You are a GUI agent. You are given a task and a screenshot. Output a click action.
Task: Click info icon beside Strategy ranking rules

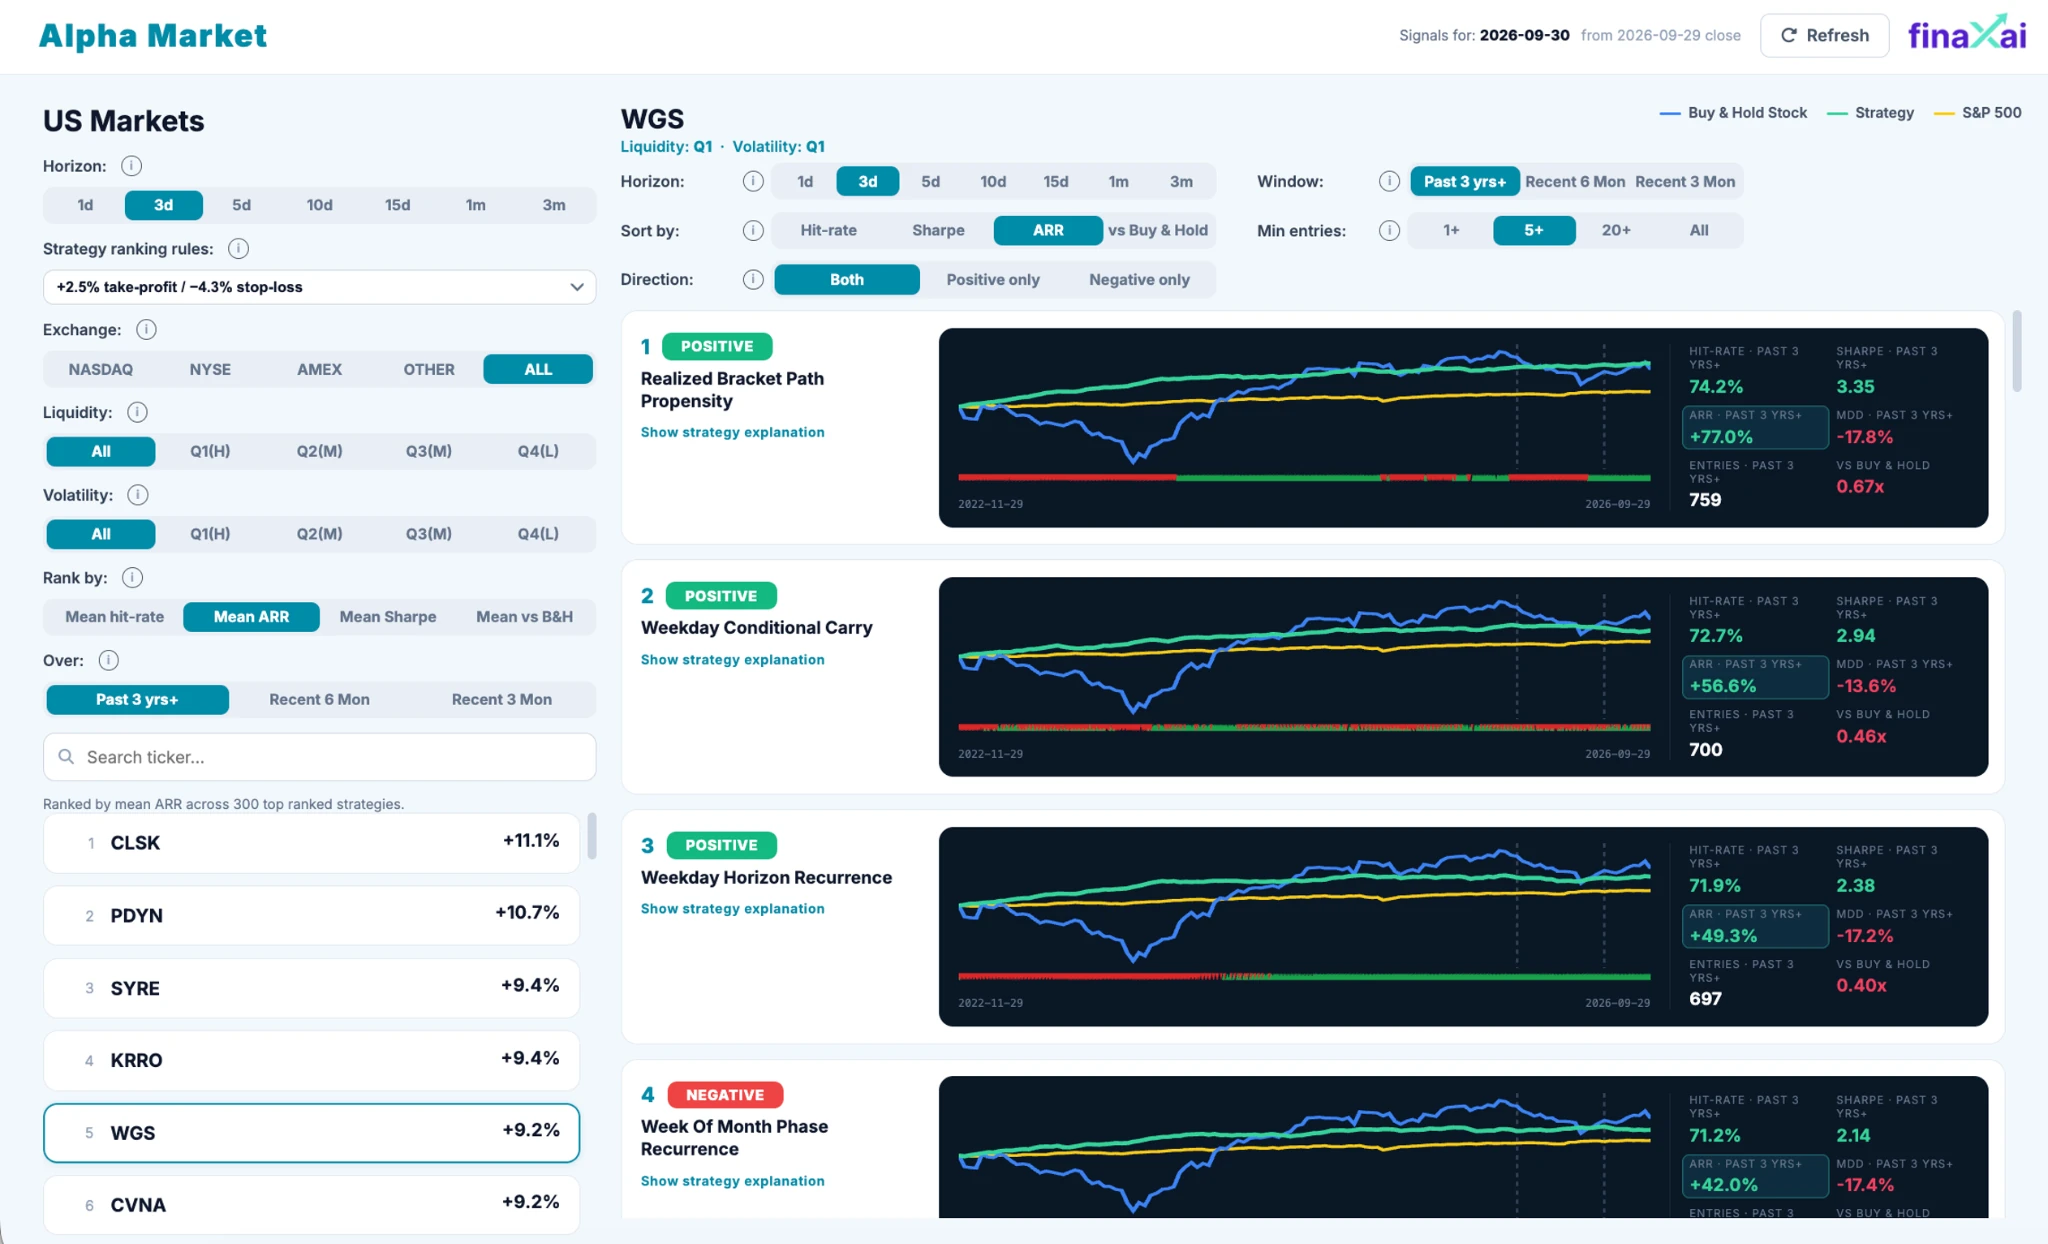238,249
